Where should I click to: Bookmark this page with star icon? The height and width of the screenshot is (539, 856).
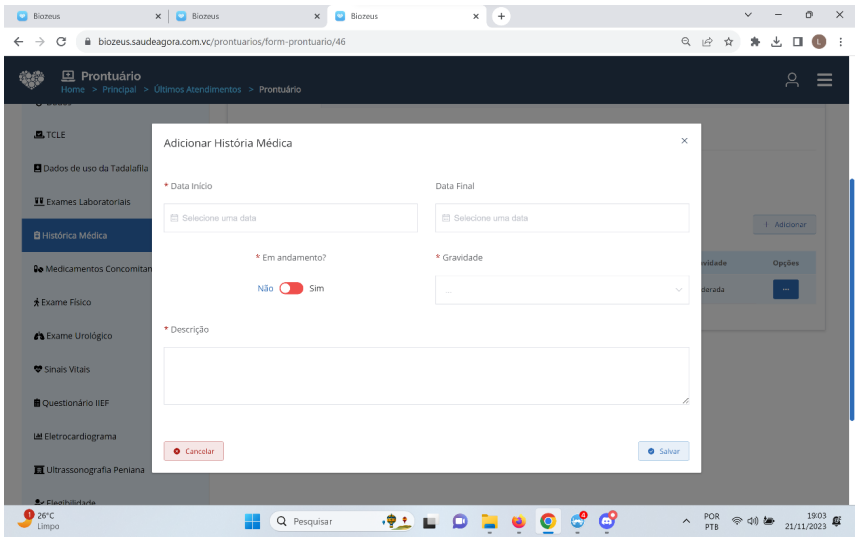tap(729, 42)
